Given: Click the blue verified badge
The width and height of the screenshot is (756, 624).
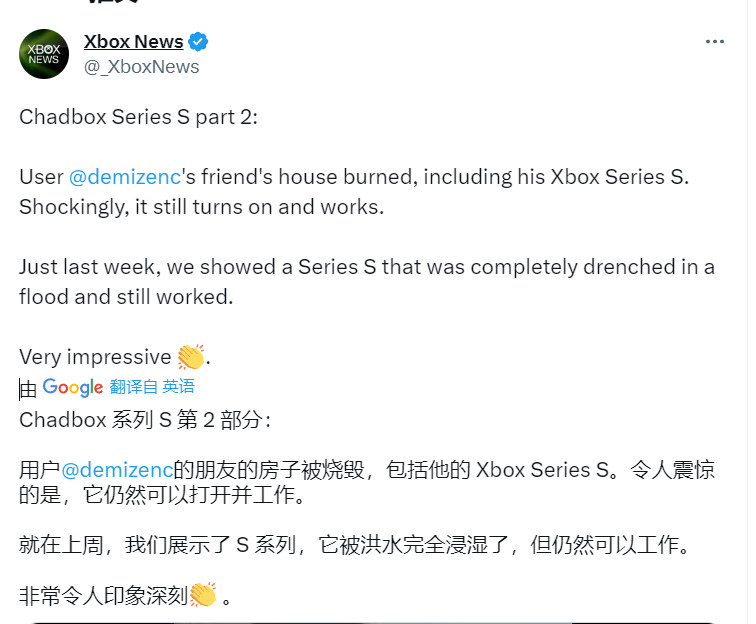Looking at the screenshot, I should (x=199, y=42).
